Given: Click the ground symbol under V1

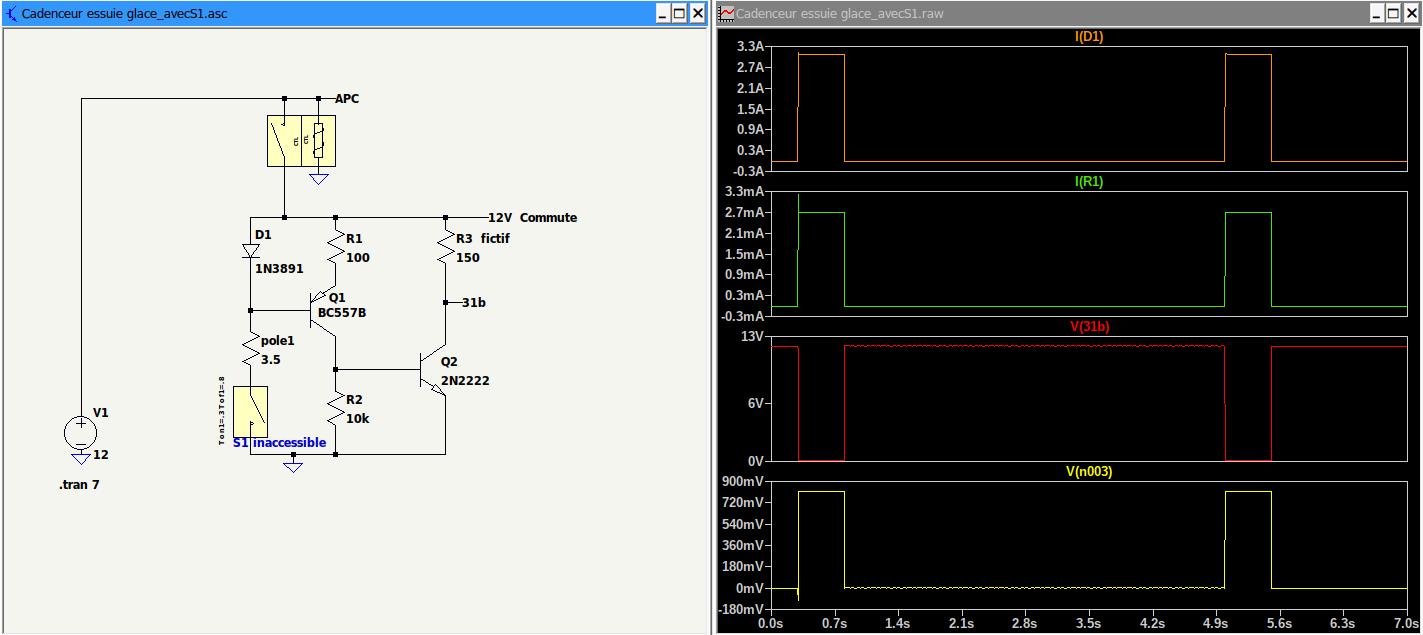Looking at the screenshot, I should (x=81, y=459).
